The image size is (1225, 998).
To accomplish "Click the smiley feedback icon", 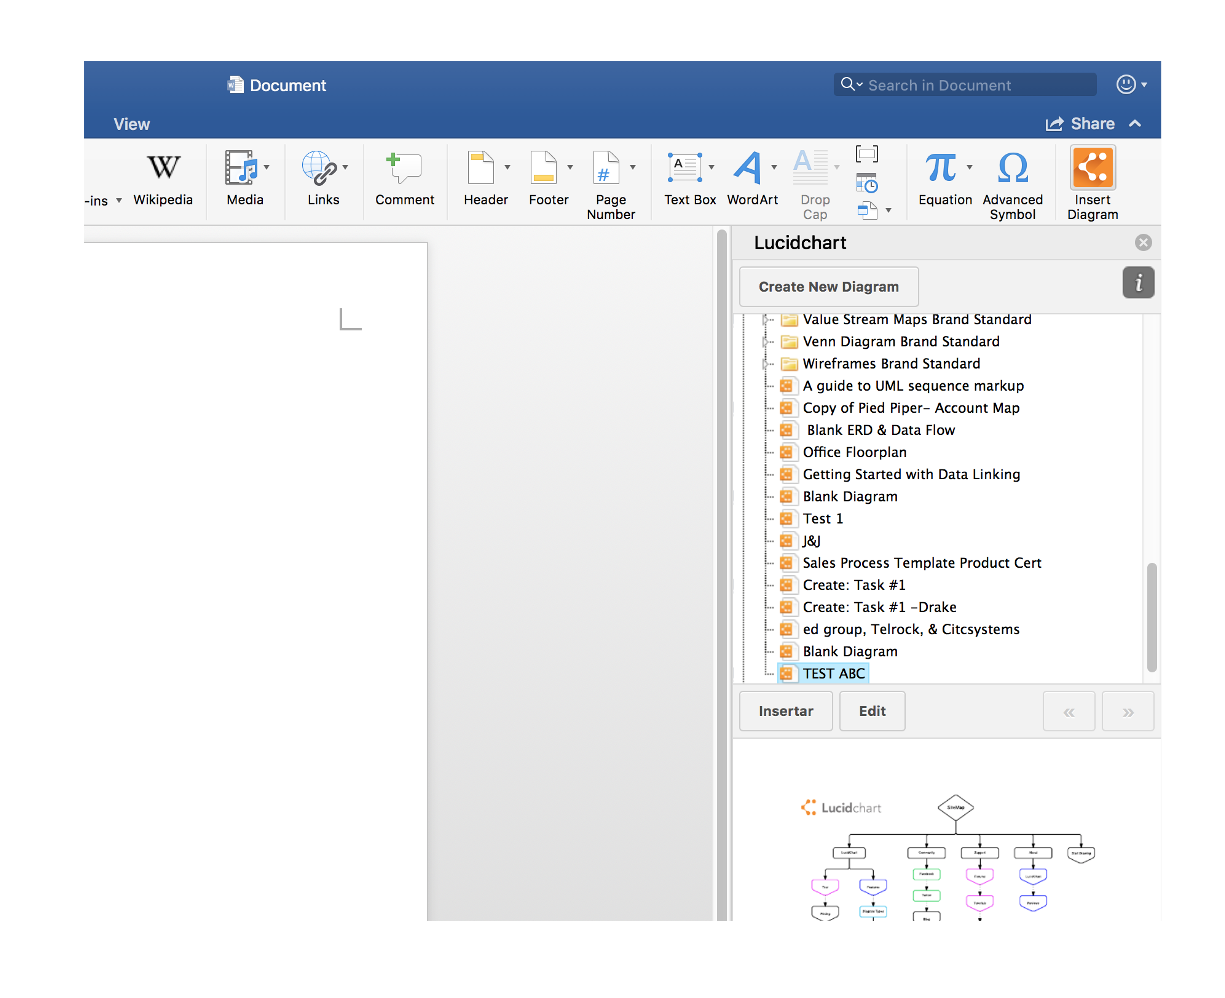I will (1126, 85).
